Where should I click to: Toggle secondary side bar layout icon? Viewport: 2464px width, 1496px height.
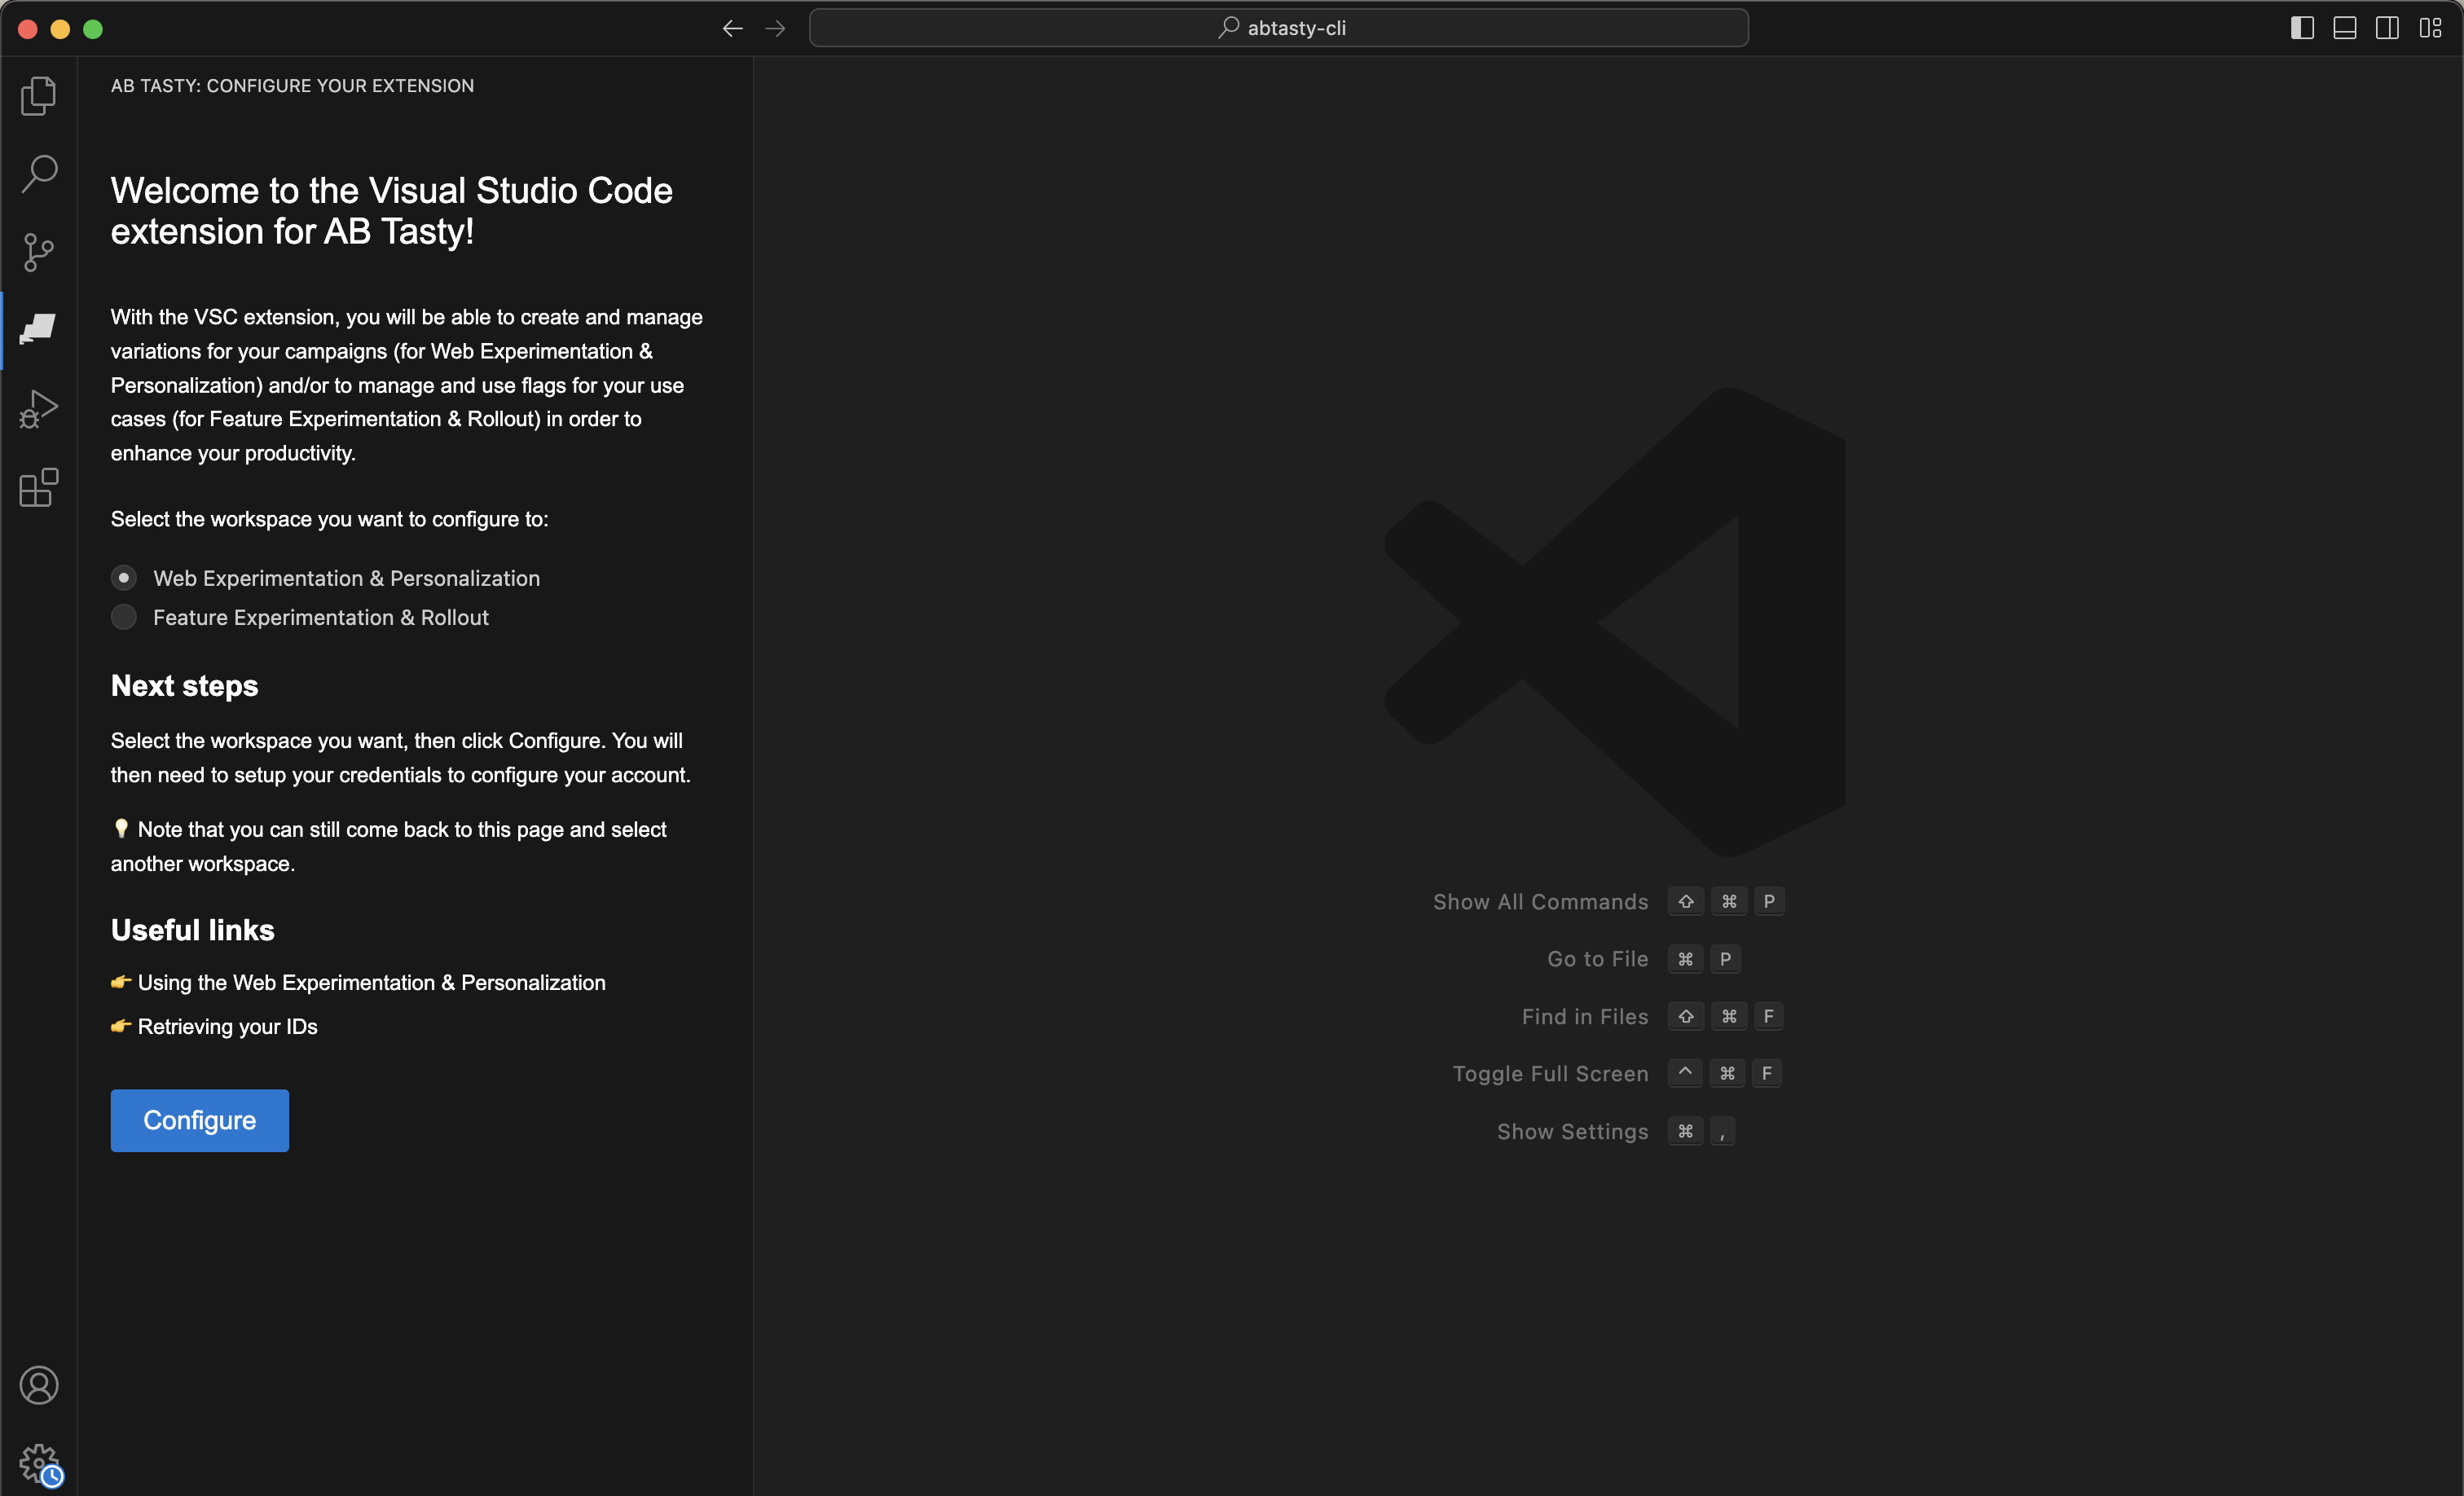[2387, 28]
